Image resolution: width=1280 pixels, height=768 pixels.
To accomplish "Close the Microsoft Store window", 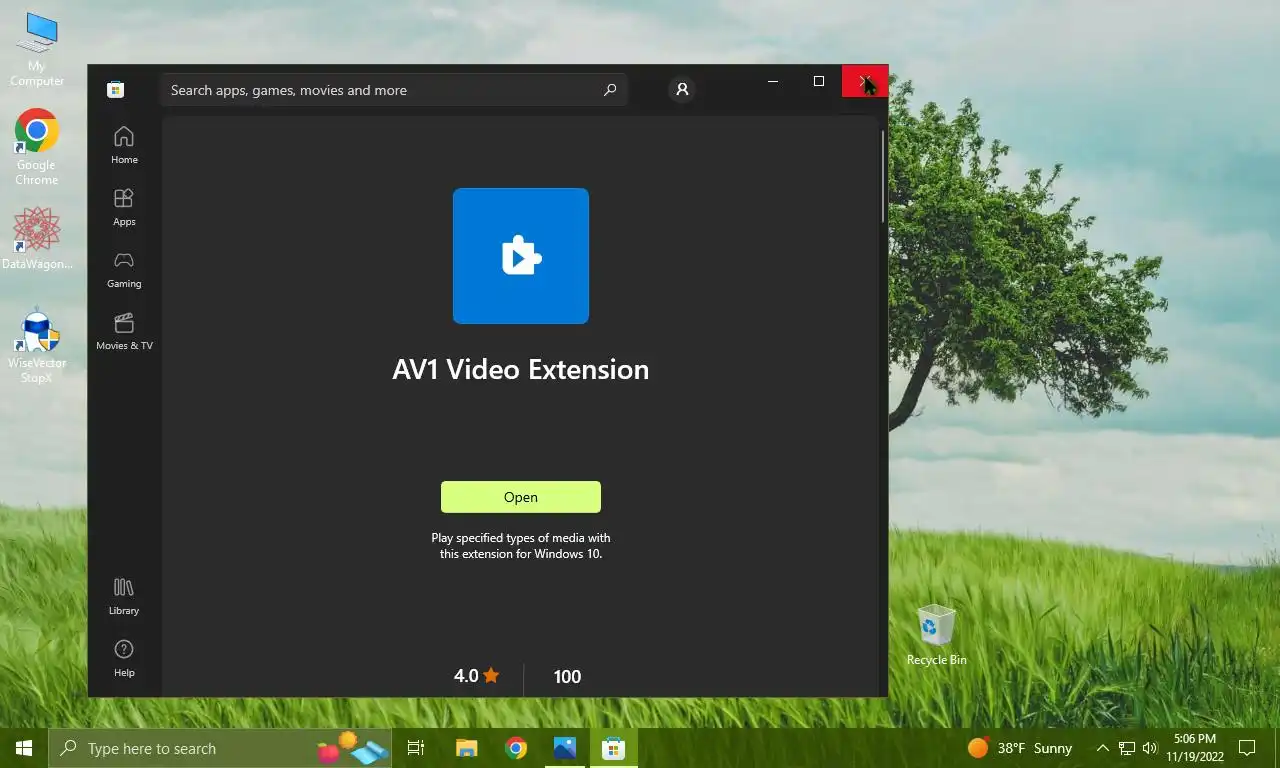I will tap(865, 81).
